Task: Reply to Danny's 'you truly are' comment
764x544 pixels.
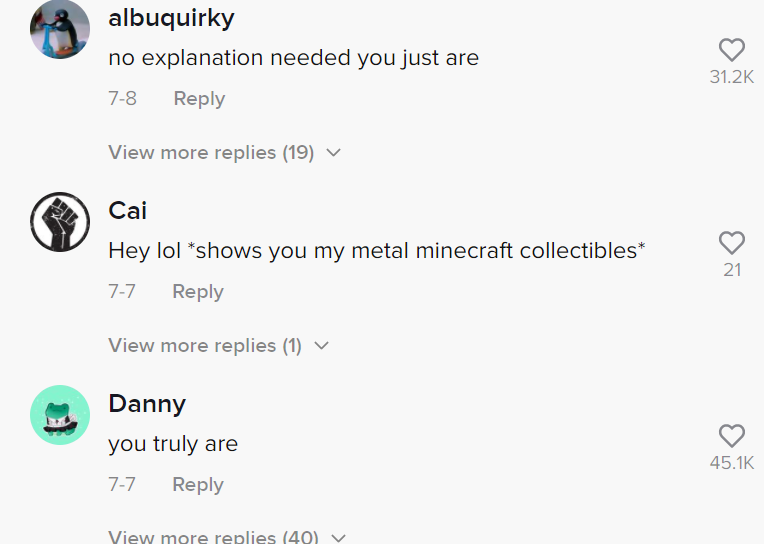Action: tap(198, 485)
